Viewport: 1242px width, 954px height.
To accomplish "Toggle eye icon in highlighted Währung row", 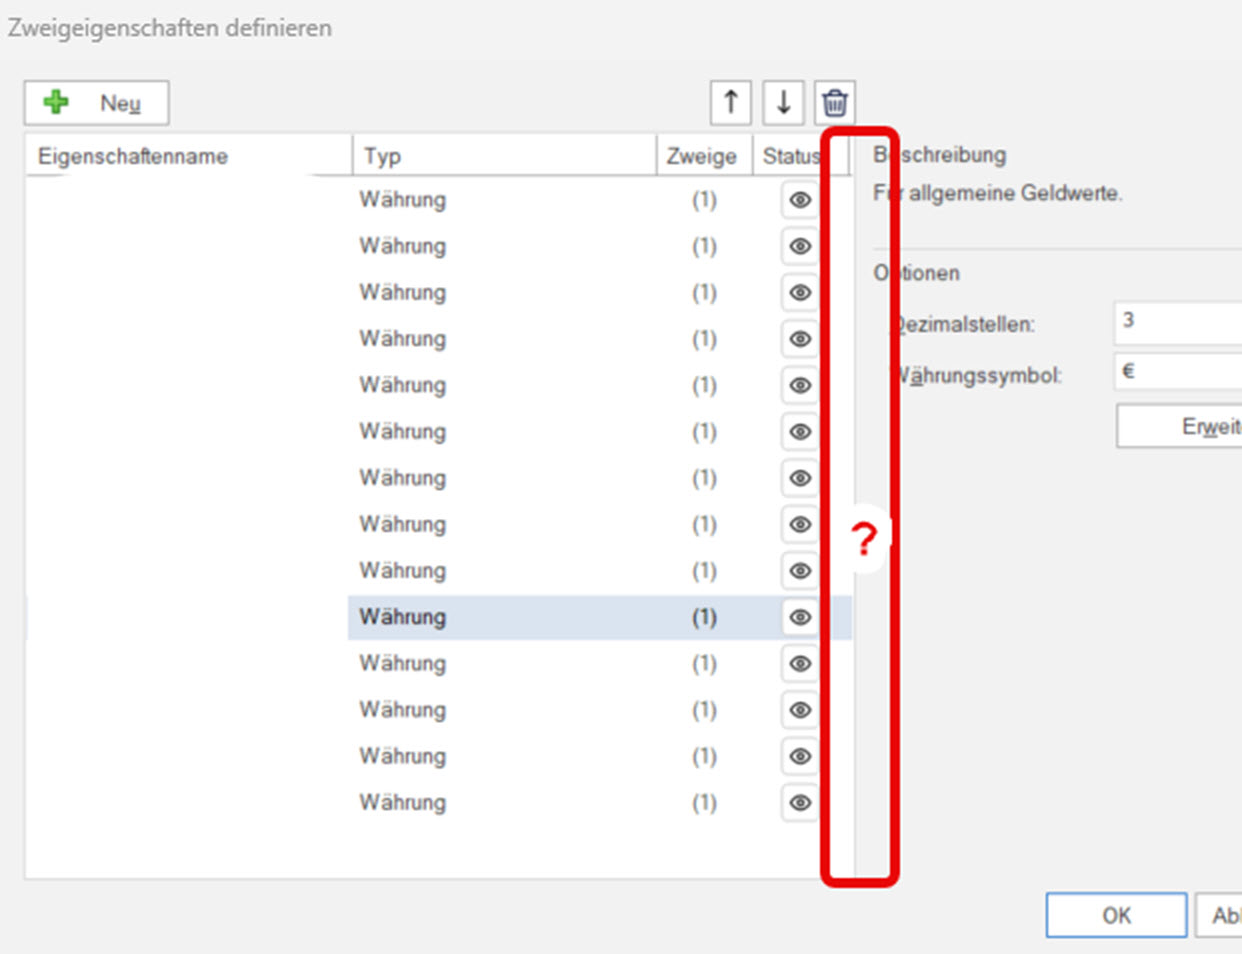I will point(800,617).
